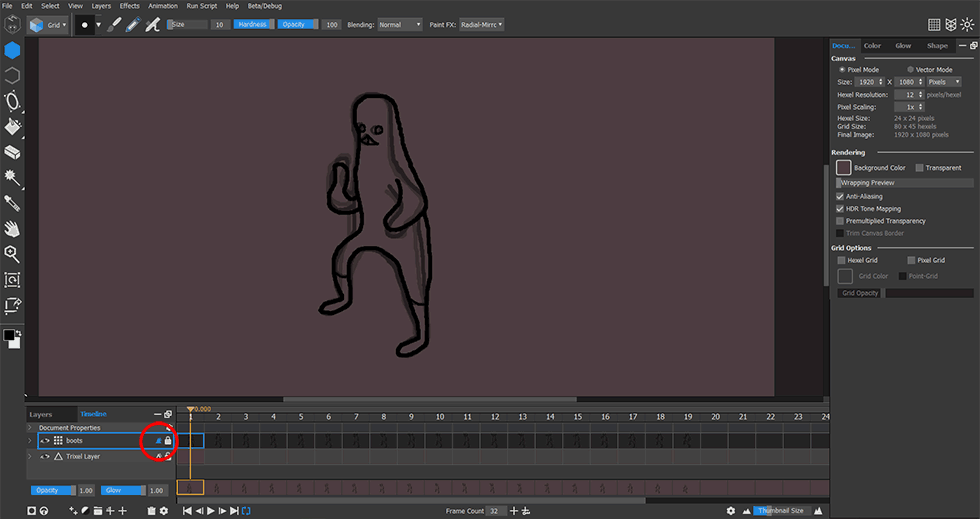Select the eraser tool in left toolbar
Viewport: 980px width, 519px height.
pyautogui.click(x=13, y=153)
